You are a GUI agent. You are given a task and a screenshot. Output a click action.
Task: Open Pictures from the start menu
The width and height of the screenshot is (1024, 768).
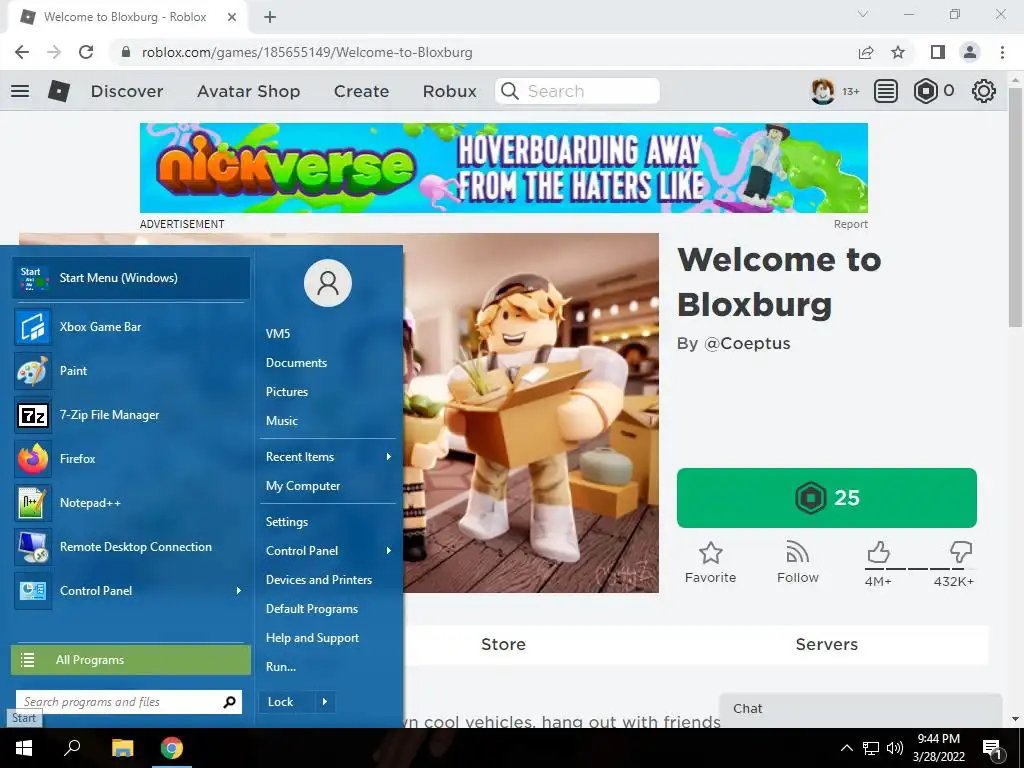[287, 392]
